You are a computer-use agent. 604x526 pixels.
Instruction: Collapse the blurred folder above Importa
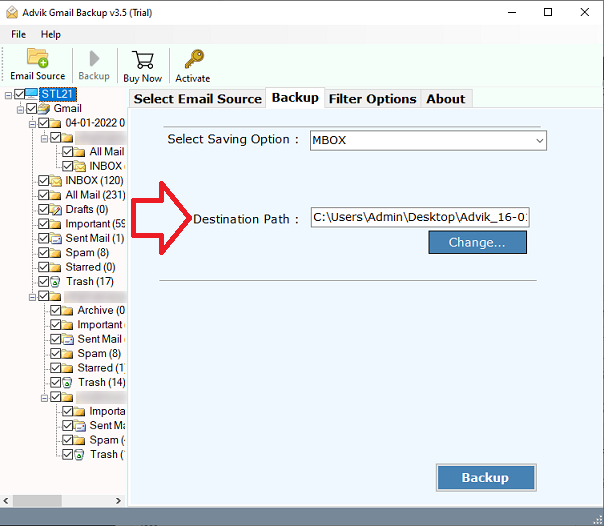pos(45,398)
